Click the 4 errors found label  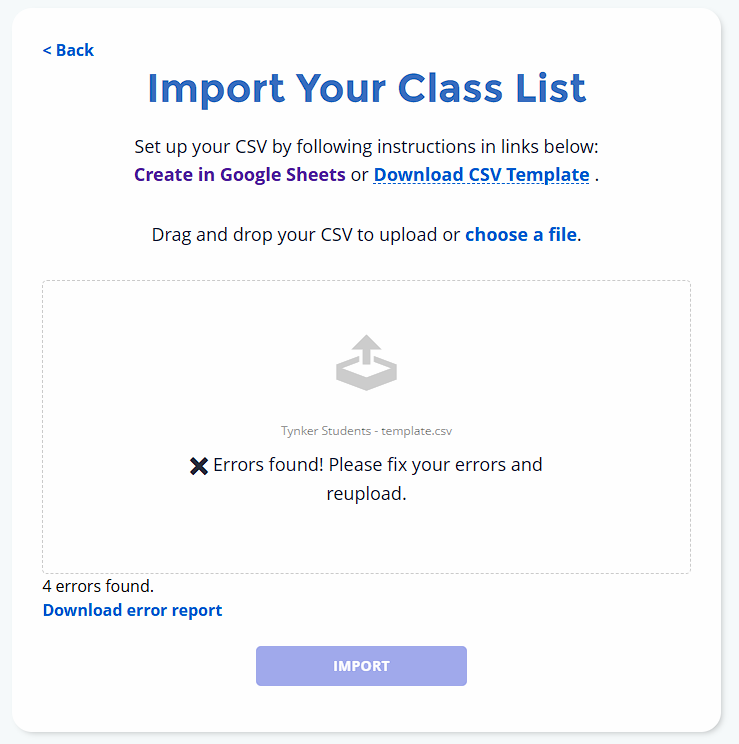[x=98, y=586]
